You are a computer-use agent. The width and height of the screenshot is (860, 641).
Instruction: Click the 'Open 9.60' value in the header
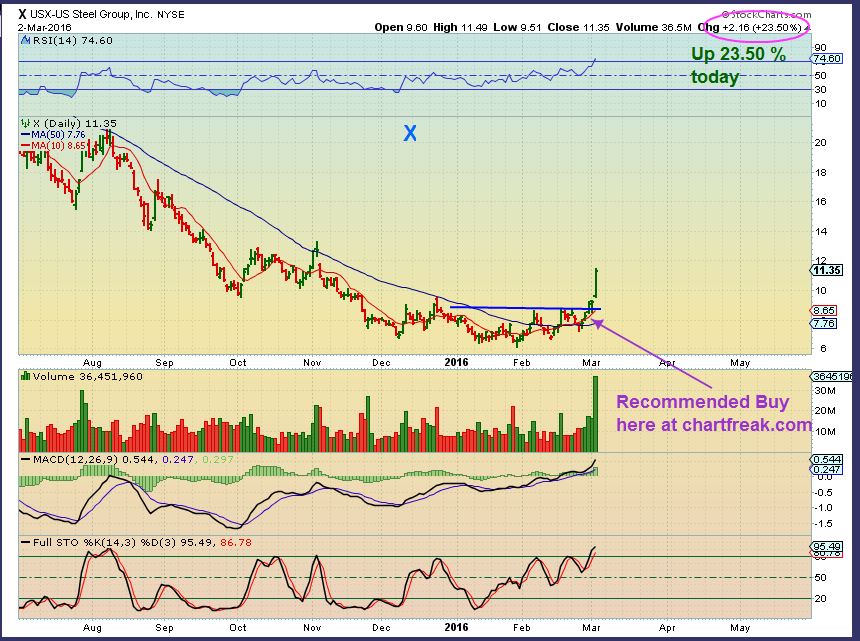pyautogui.click(x=401, y=27)
